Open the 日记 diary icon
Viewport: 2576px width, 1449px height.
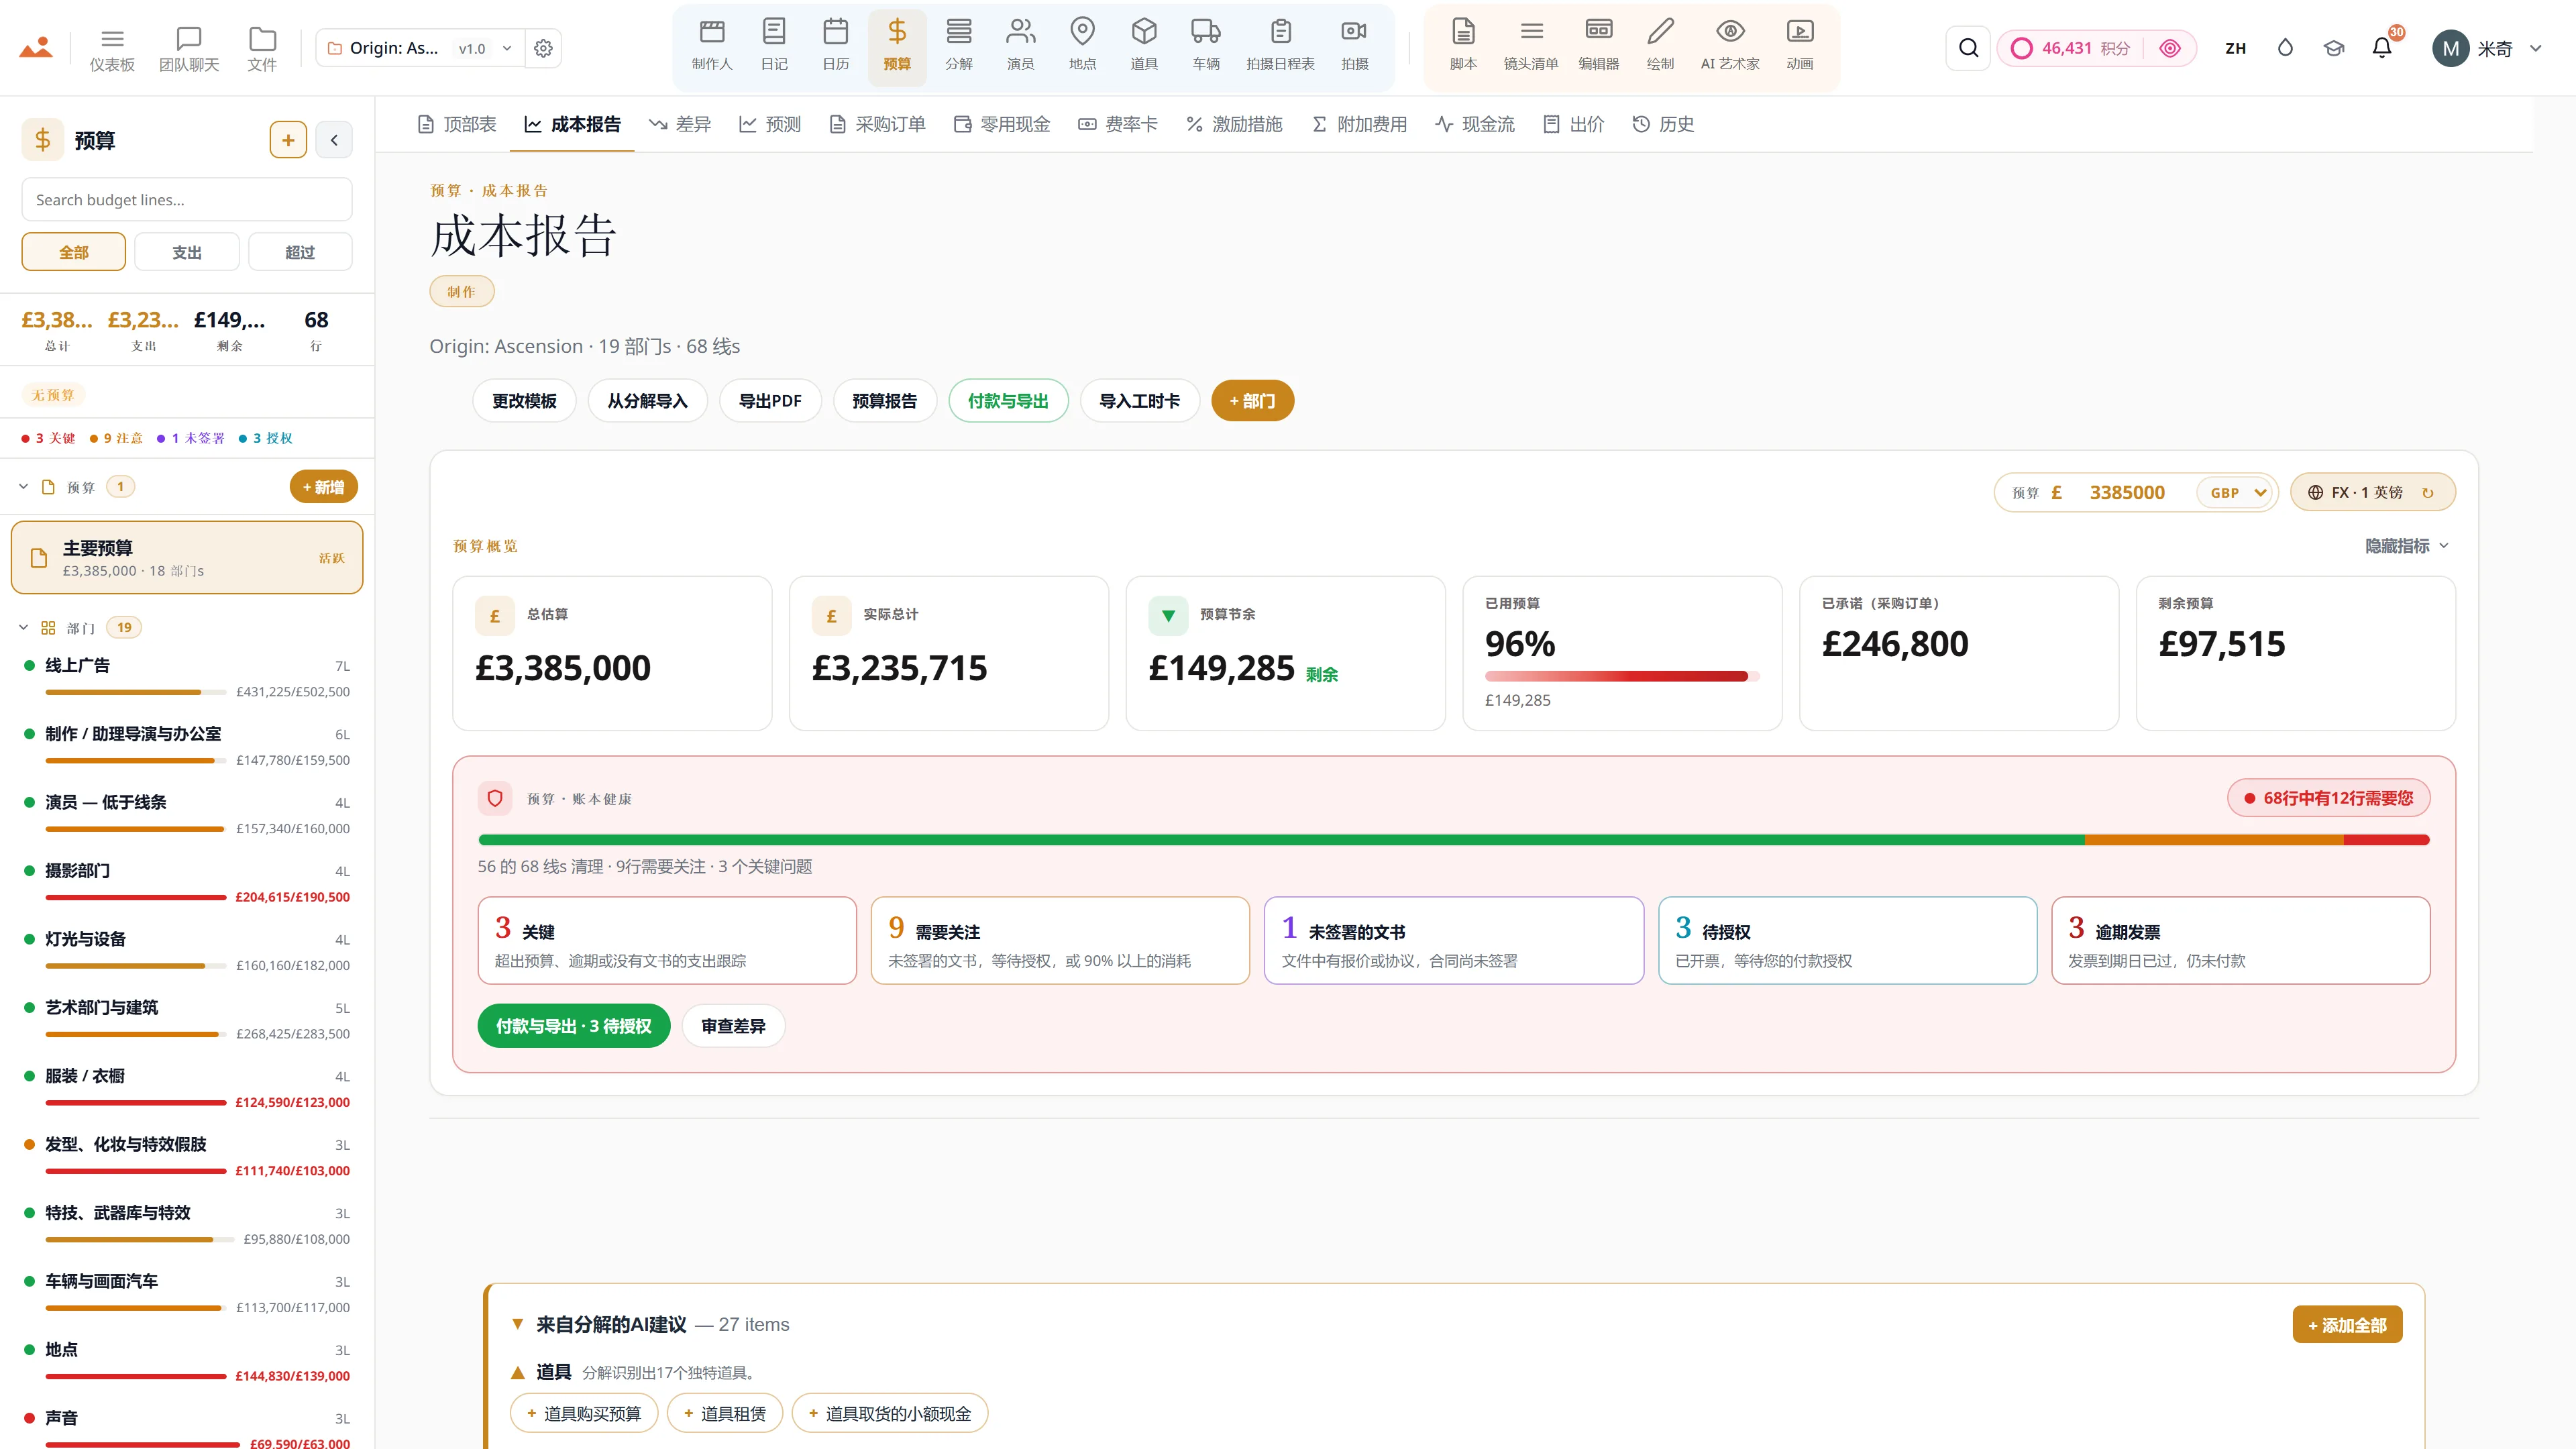pos(774,46)
